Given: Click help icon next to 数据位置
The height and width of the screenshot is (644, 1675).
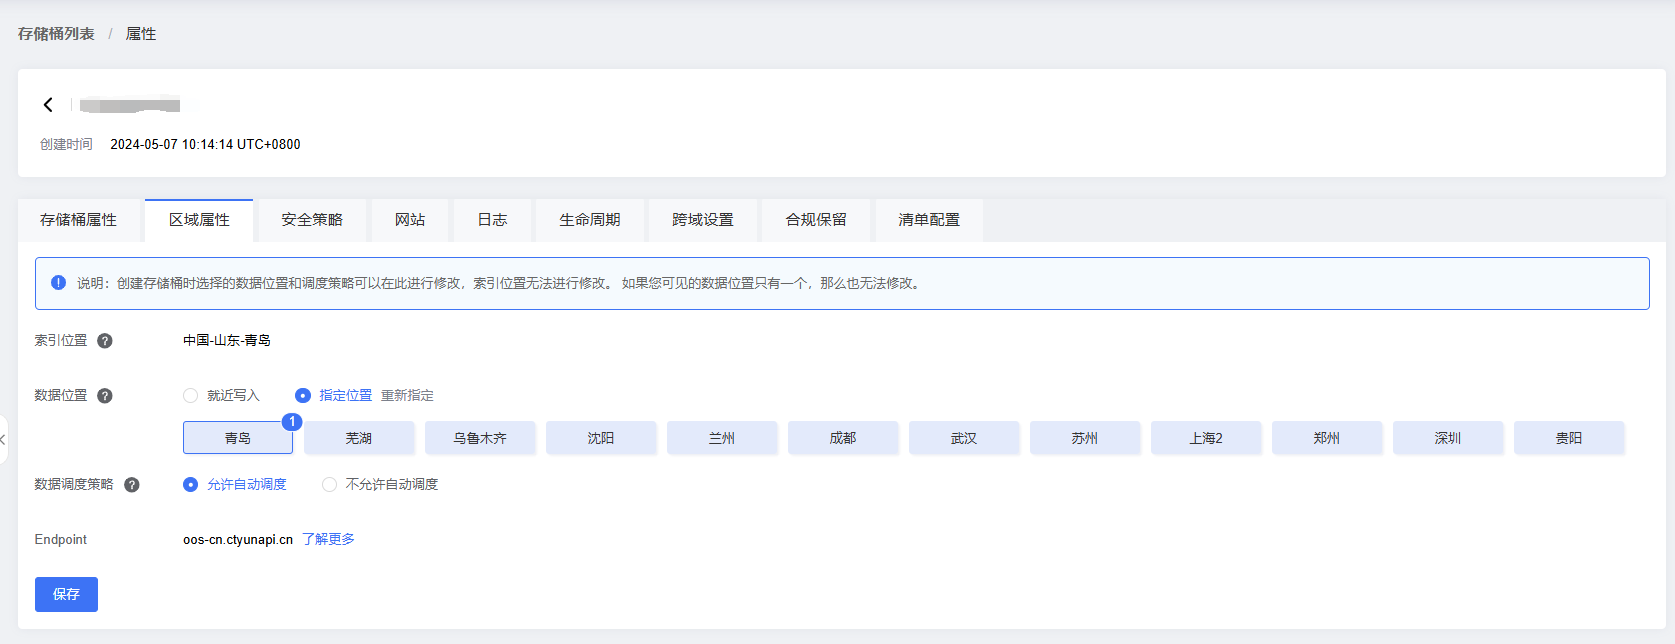Looking at the screenshot, I should (105, 396).
